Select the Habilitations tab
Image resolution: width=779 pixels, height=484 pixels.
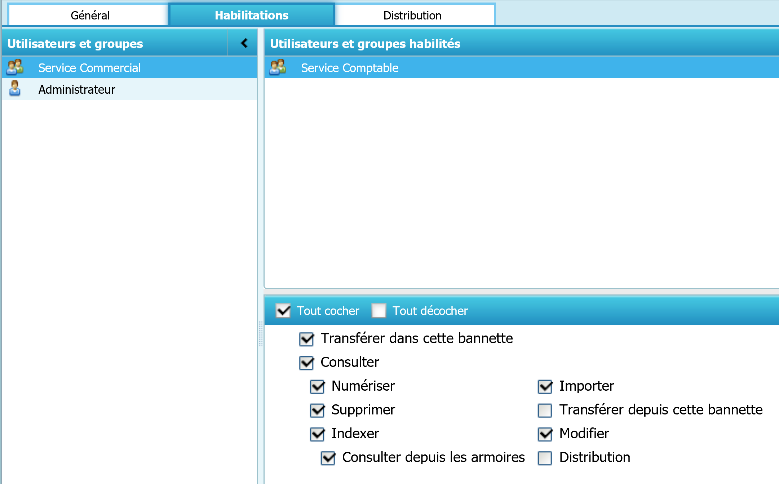251,15
